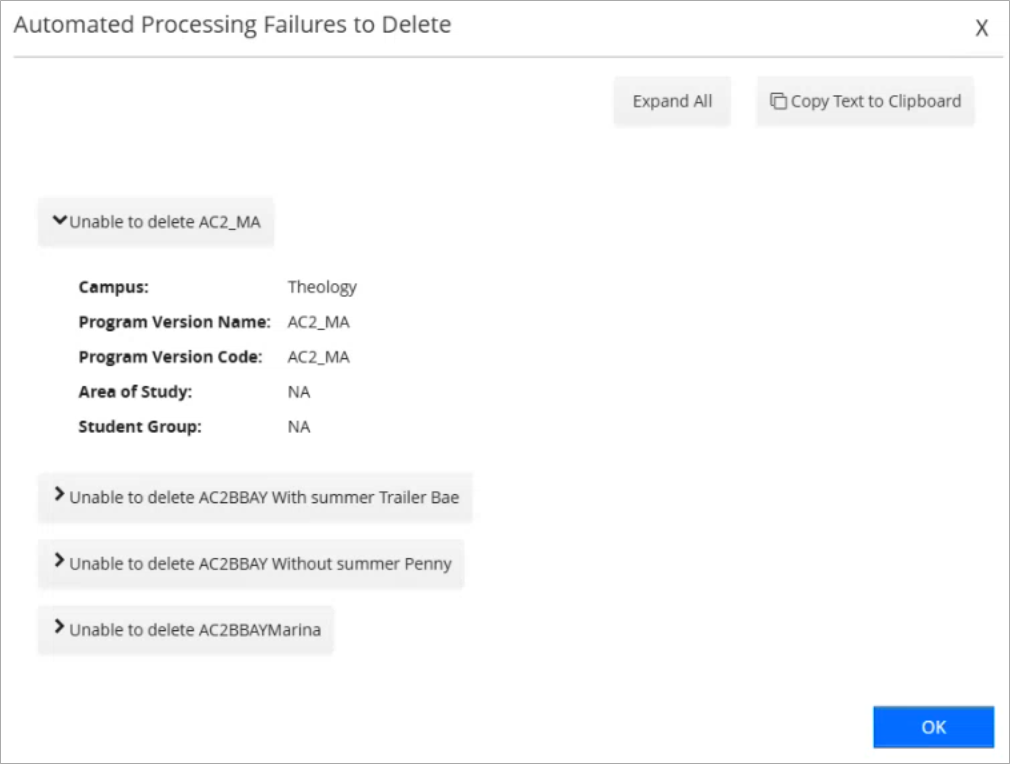Select the AC2_MA program version code value
Image resolution: width=1010 pixels, height=764 pixels.
318,356
